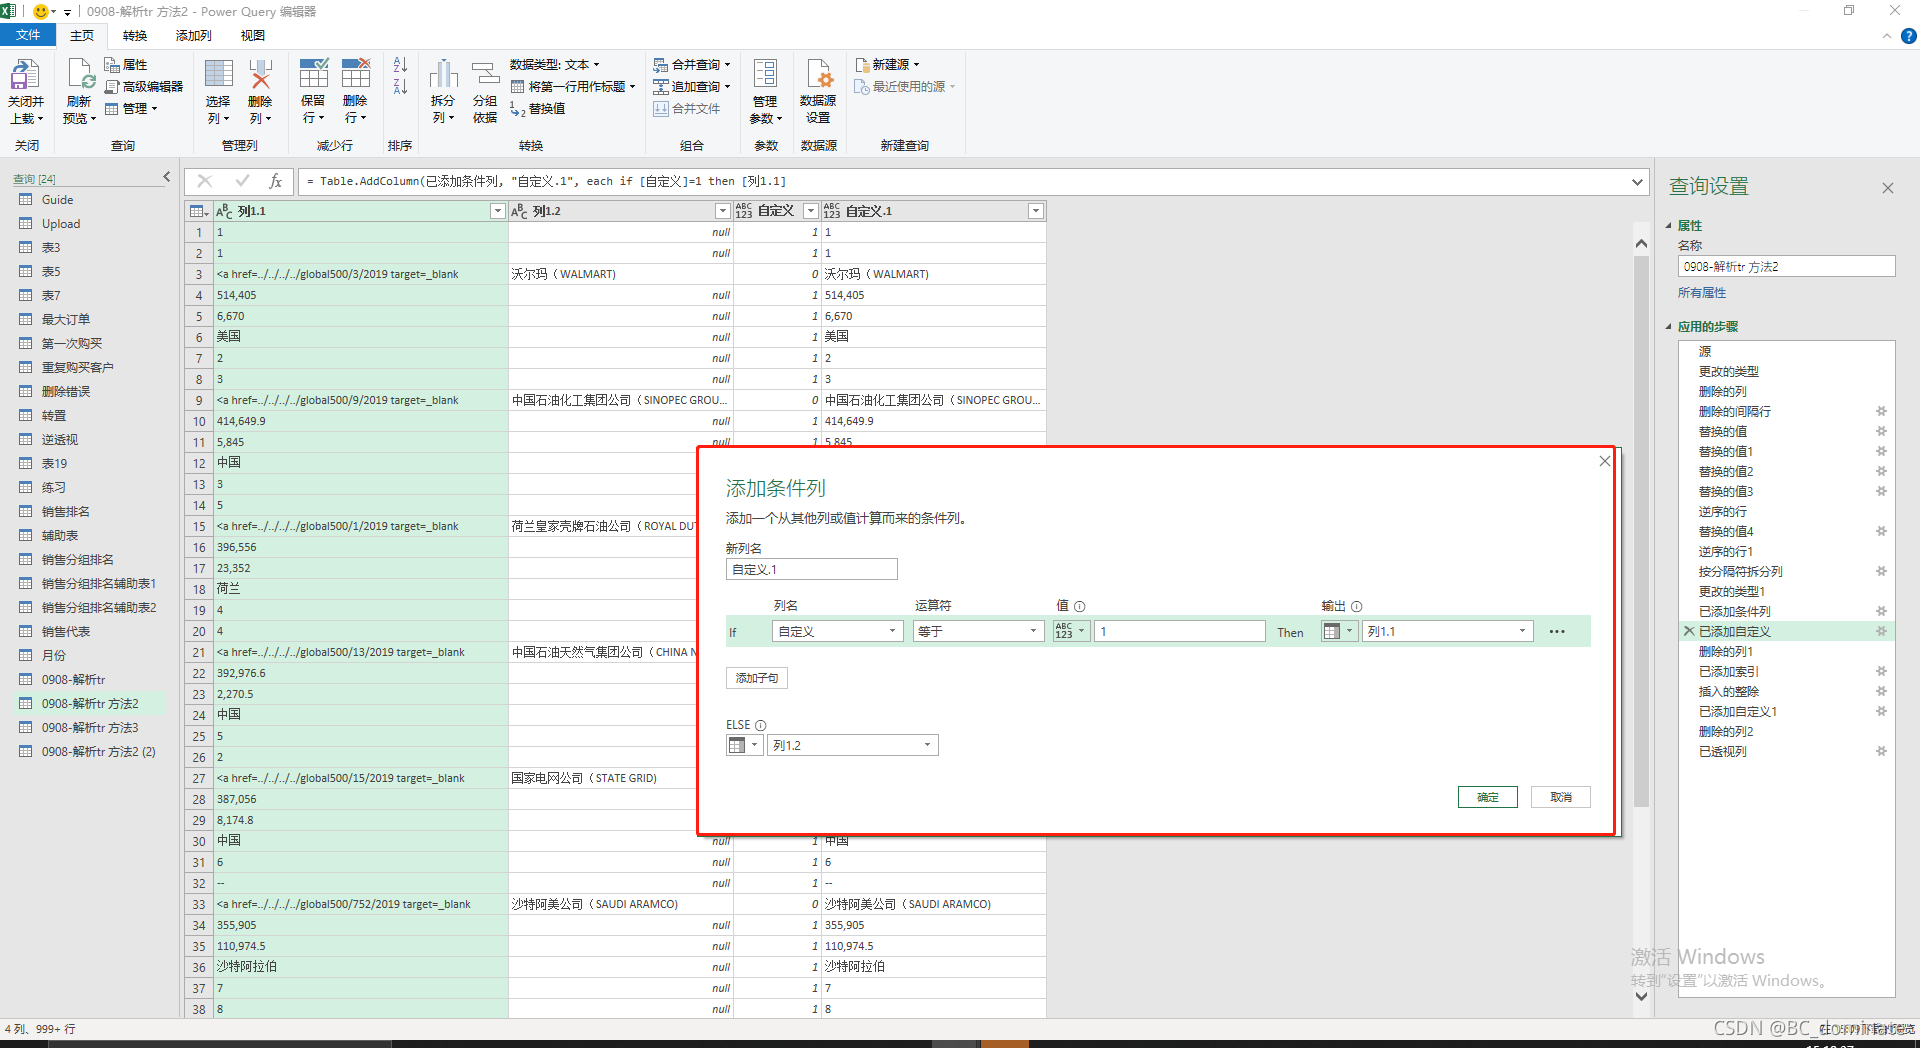Click the formula bar cancel X icon

[x=205, y=181]
